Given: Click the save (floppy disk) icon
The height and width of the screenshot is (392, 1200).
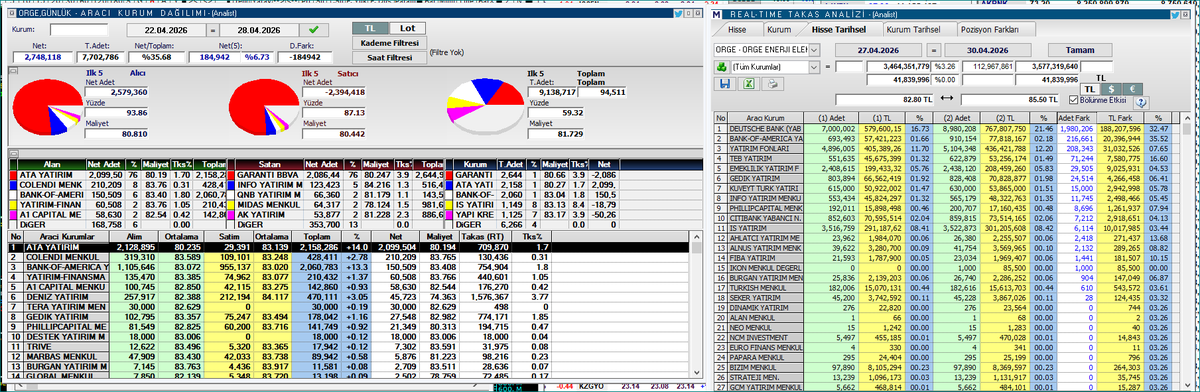Looking at the screenshot, I should tap(725, 84).
